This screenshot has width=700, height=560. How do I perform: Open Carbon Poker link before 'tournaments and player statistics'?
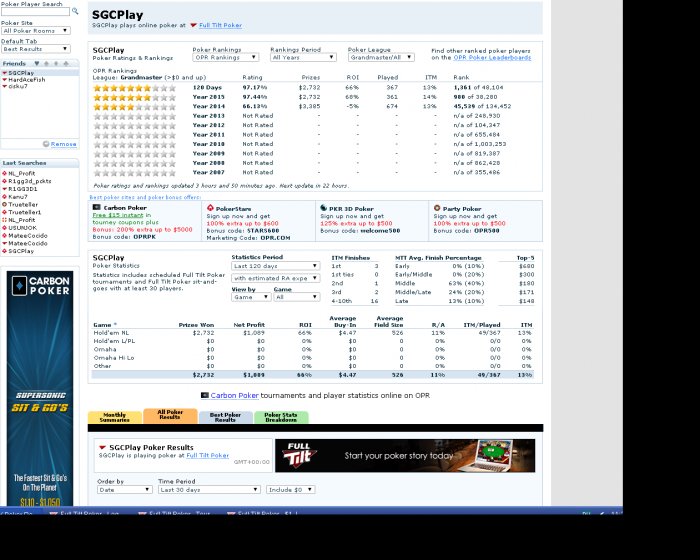coord(234,395)
